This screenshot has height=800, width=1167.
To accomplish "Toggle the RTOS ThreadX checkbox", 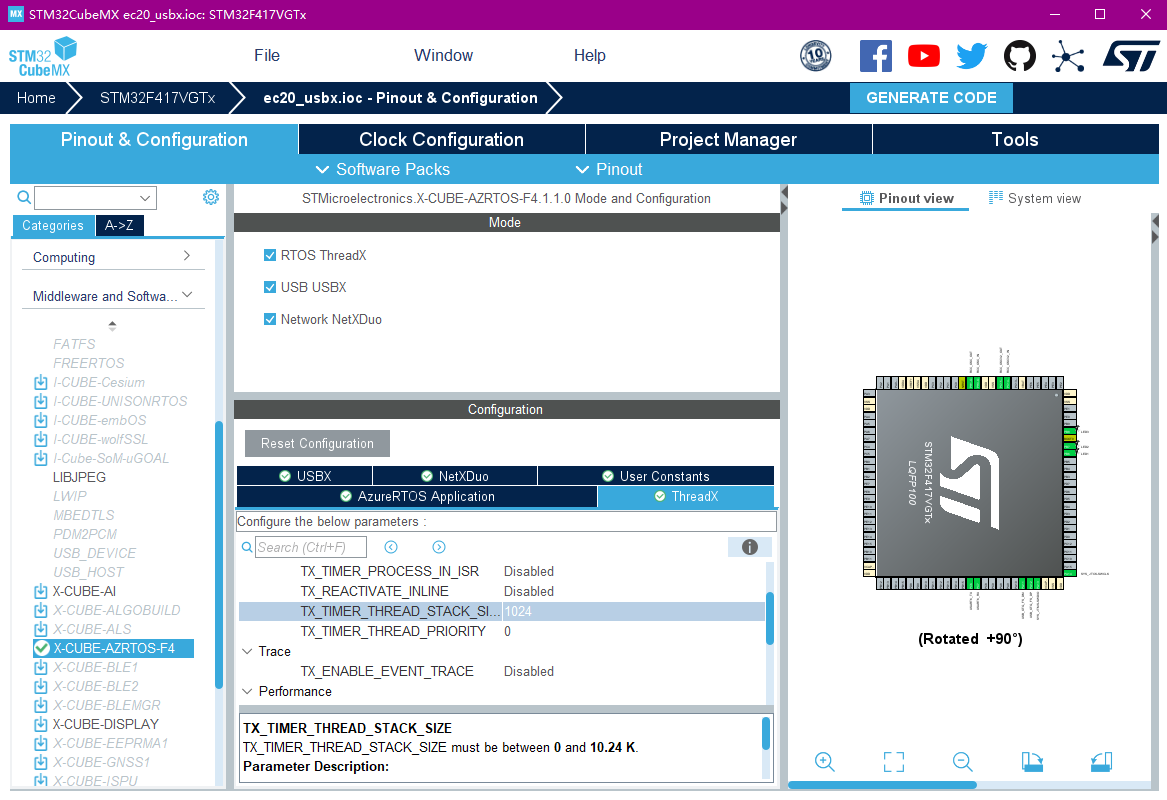I will [270, 255].
